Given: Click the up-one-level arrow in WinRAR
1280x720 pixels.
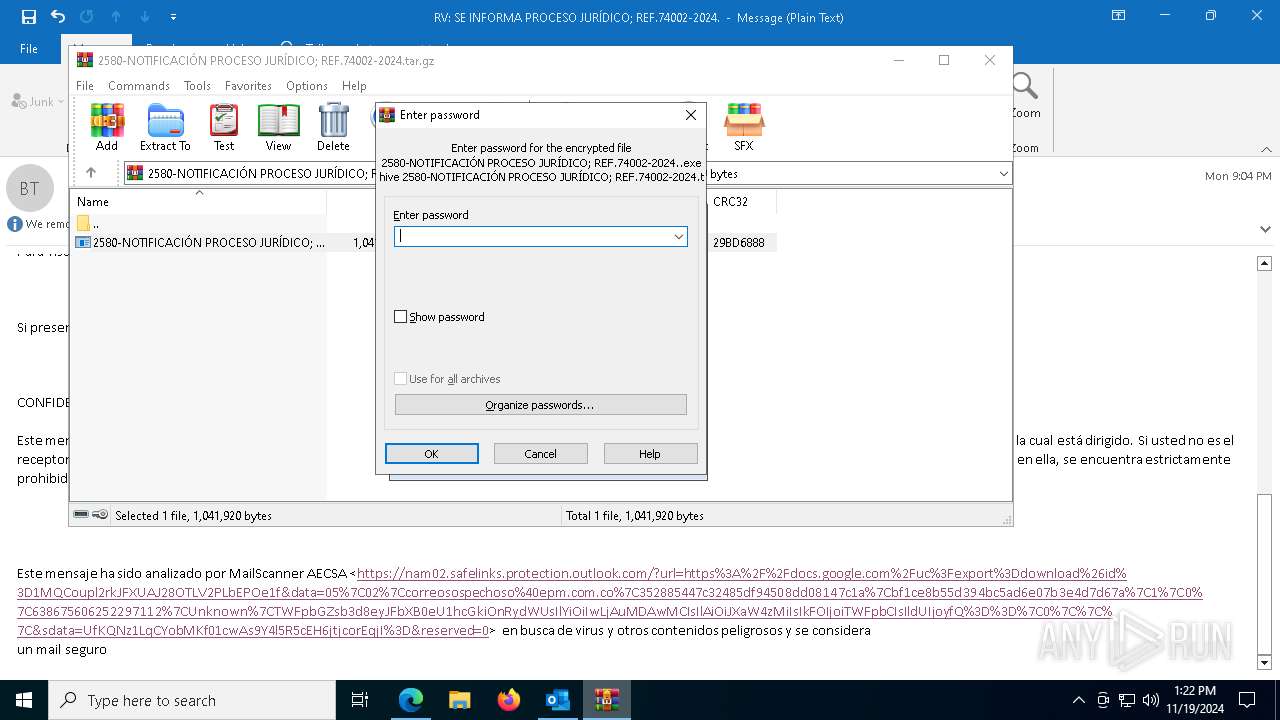Looking at the screenshot, I should coord(91,173).
